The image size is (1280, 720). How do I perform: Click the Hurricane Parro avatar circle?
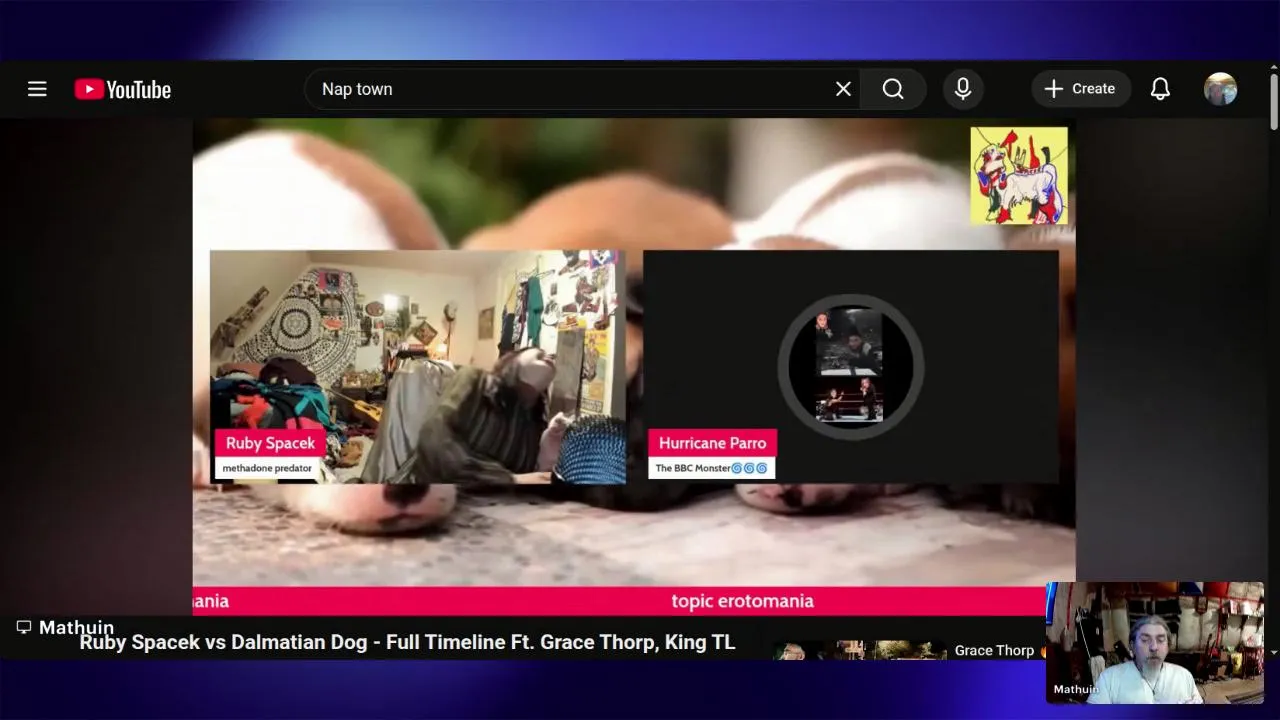850,367
